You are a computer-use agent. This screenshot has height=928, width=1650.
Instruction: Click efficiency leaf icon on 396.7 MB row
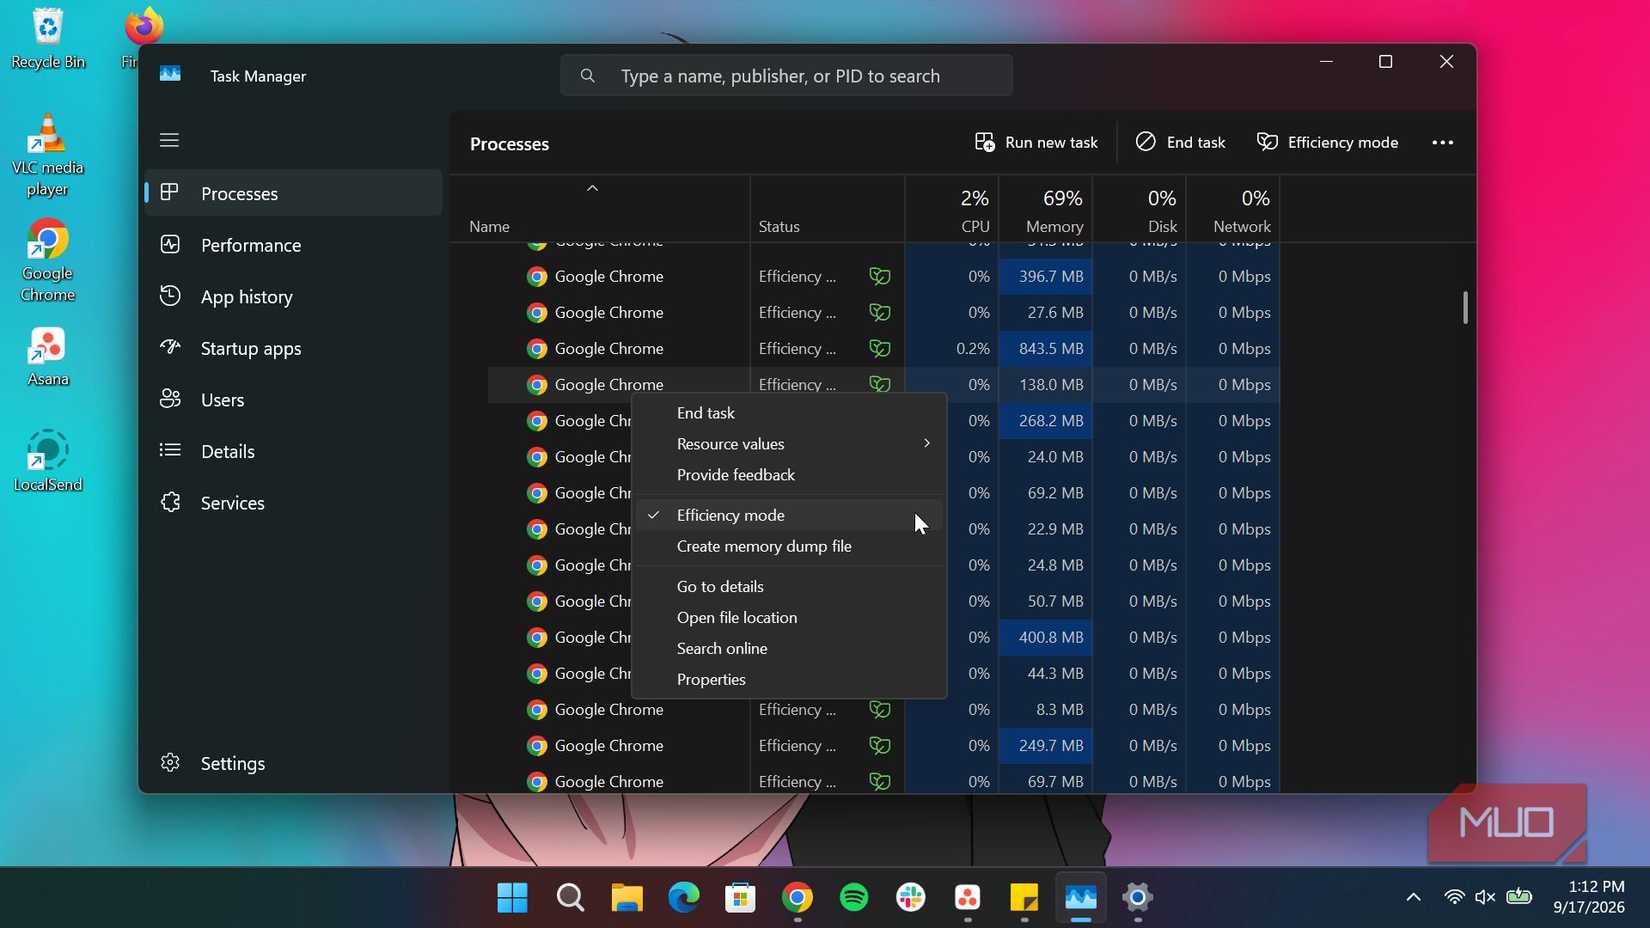point(880,276)
